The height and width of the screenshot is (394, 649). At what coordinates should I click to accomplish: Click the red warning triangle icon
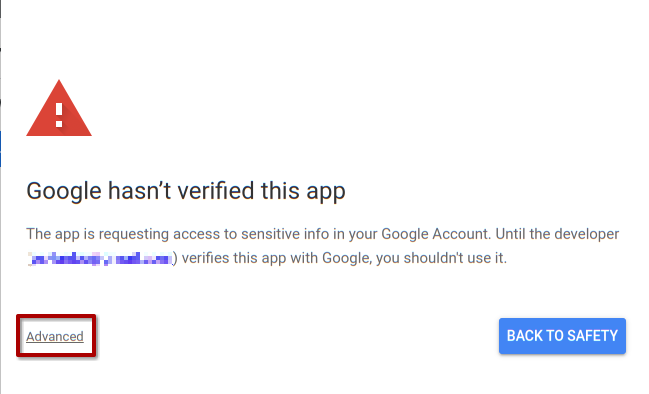pyautogui.click(x=59, y=108)
